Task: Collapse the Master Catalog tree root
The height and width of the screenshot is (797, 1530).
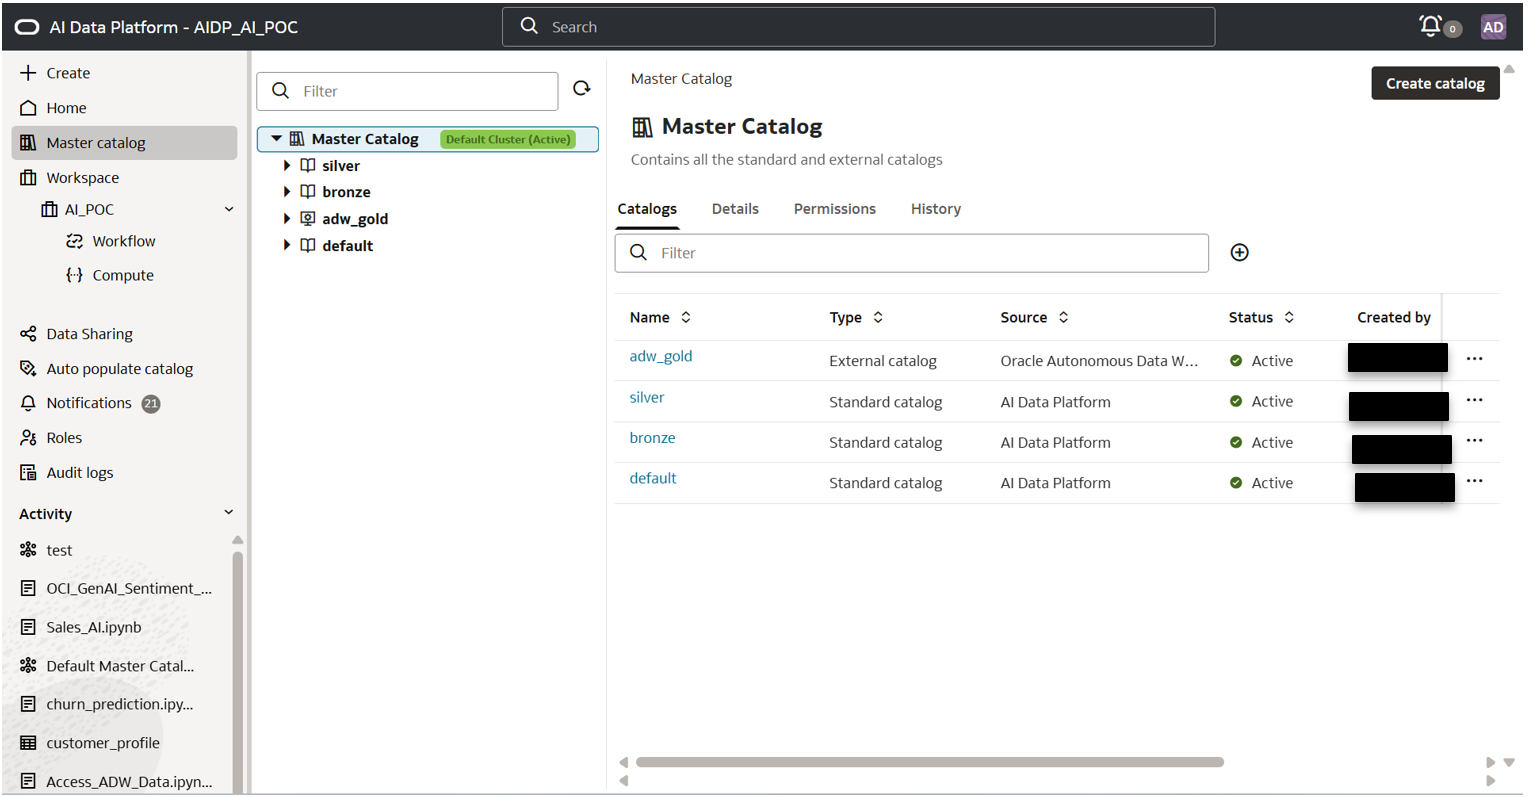Action: point(277,139)
